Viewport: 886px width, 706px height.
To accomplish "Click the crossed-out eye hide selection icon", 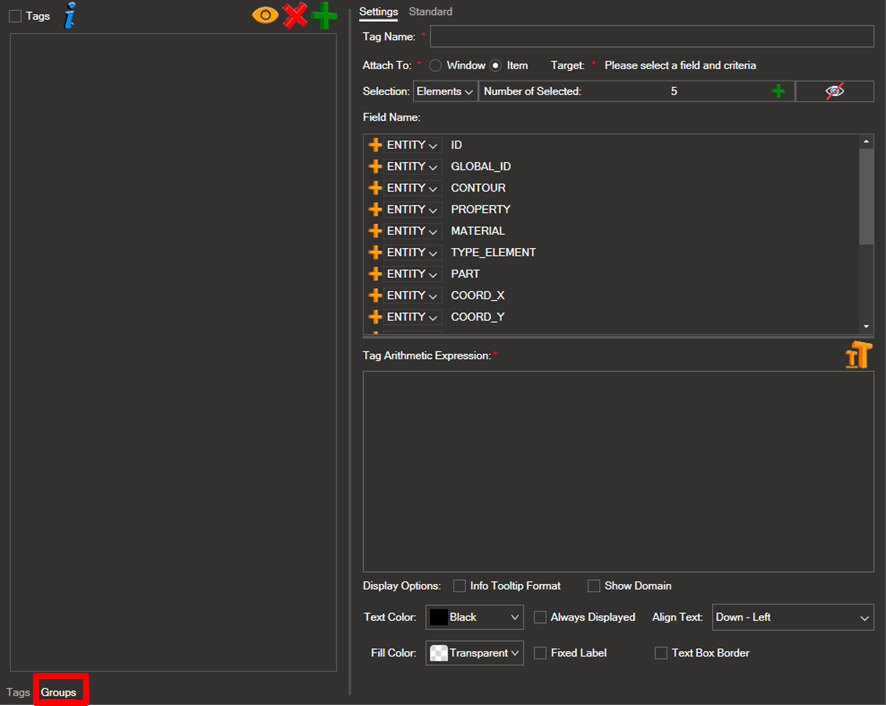I will click(835, 91).
